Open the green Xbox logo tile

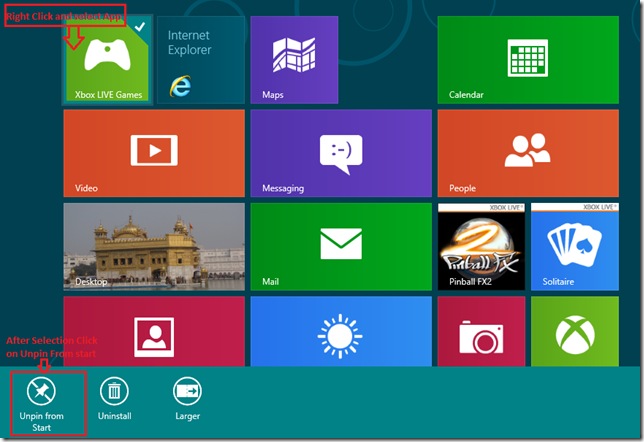575,332
